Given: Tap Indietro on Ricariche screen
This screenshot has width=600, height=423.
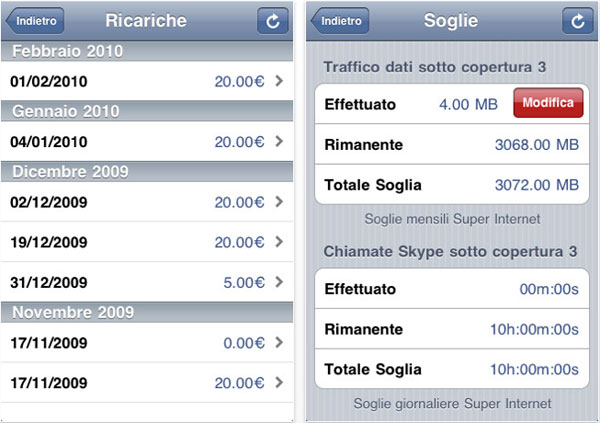Looking at the screenshot, I should (35, 21).
